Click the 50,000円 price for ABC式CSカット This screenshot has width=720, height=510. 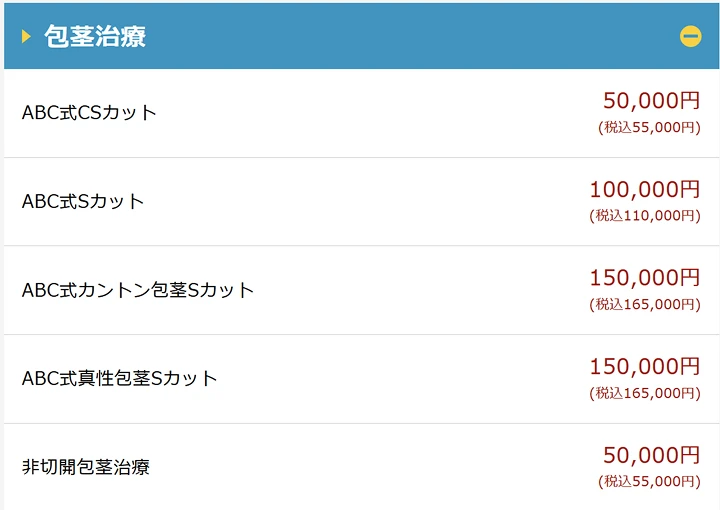[x=651, y=100]
